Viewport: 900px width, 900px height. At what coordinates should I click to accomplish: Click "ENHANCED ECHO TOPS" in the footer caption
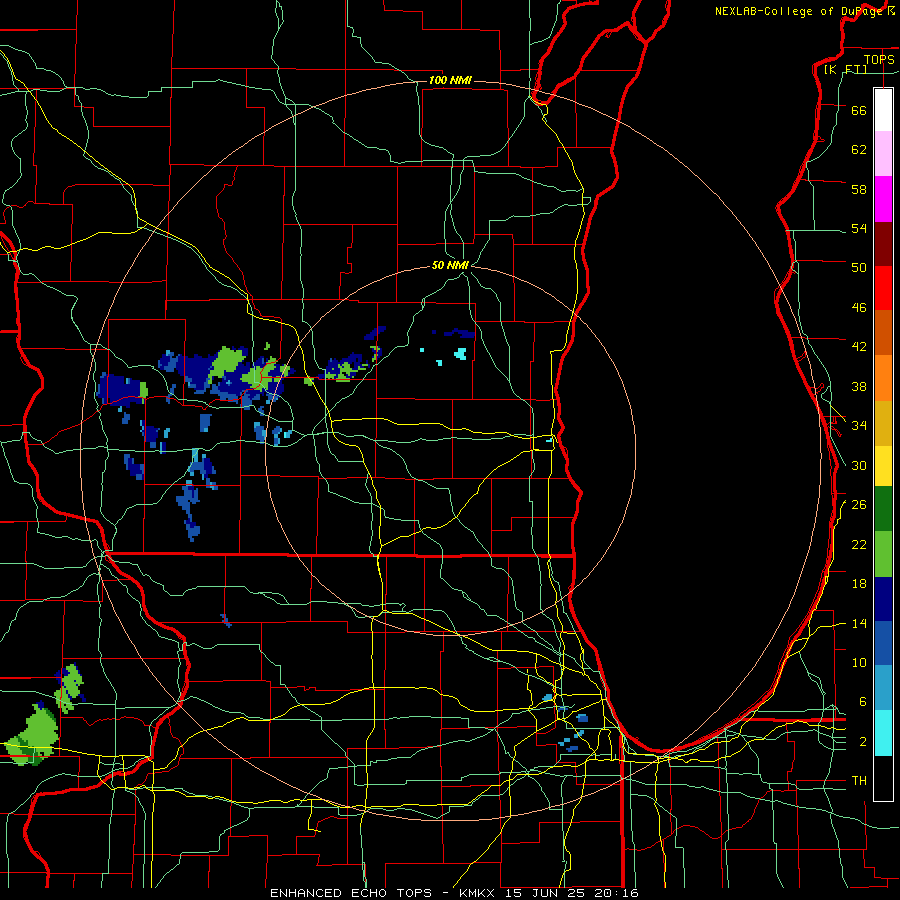point(351,893)
